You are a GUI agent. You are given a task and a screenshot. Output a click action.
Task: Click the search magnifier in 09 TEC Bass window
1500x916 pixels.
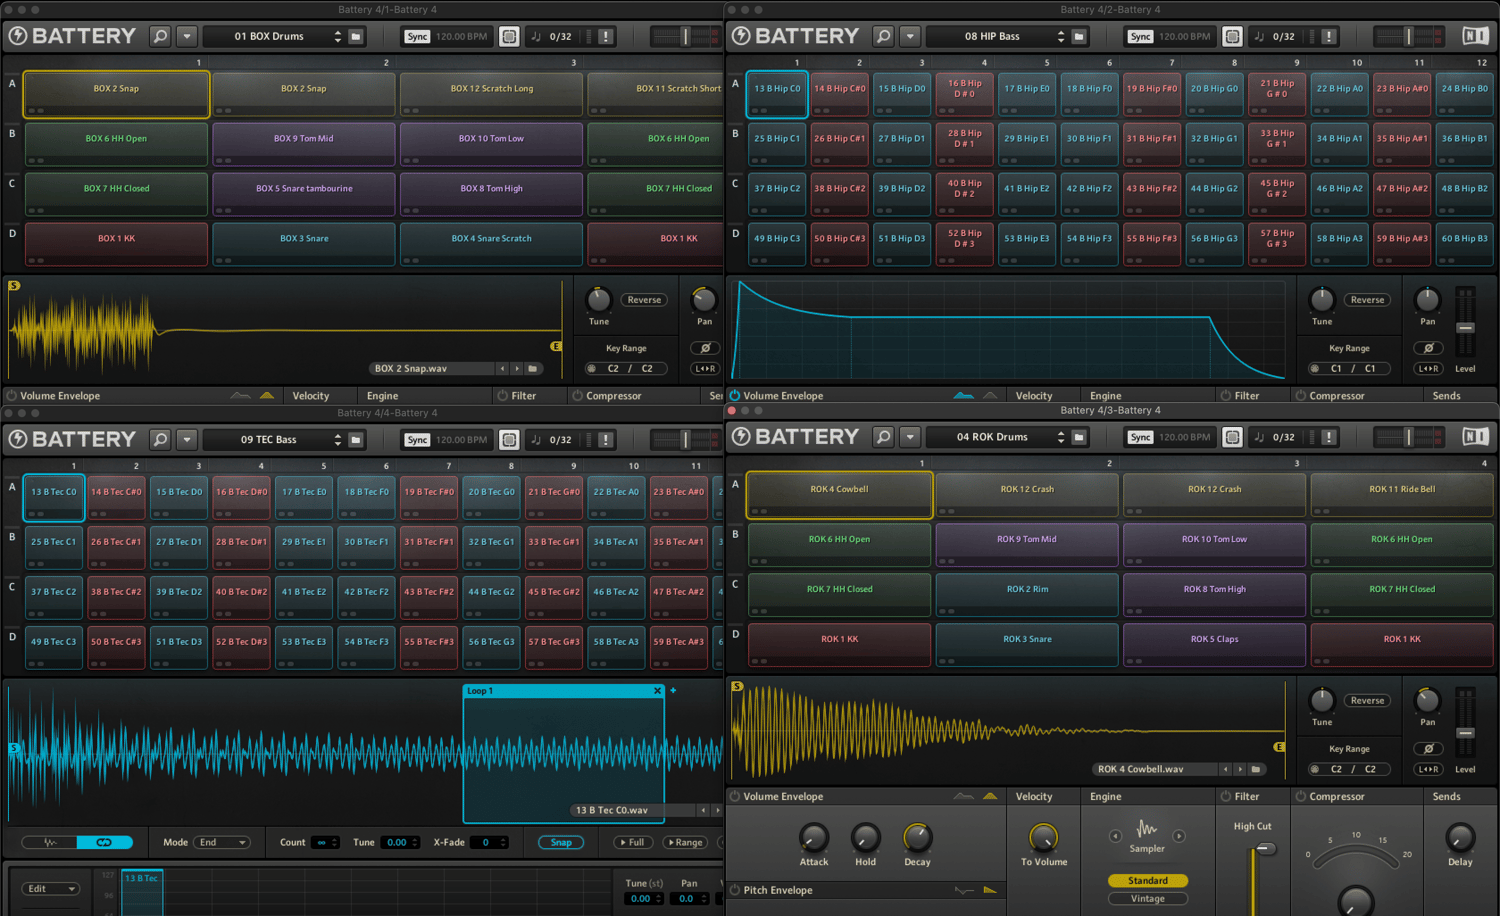160,440
